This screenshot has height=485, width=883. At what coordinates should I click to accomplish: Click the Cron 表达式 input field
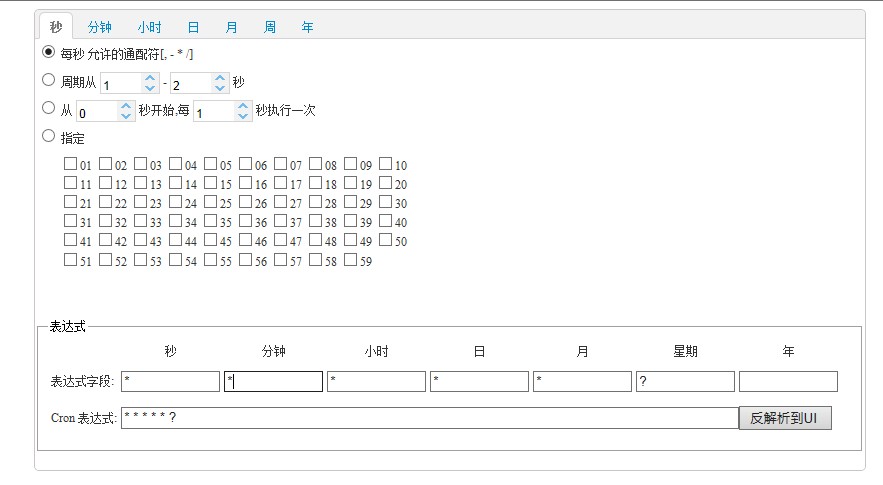(430, 418)
